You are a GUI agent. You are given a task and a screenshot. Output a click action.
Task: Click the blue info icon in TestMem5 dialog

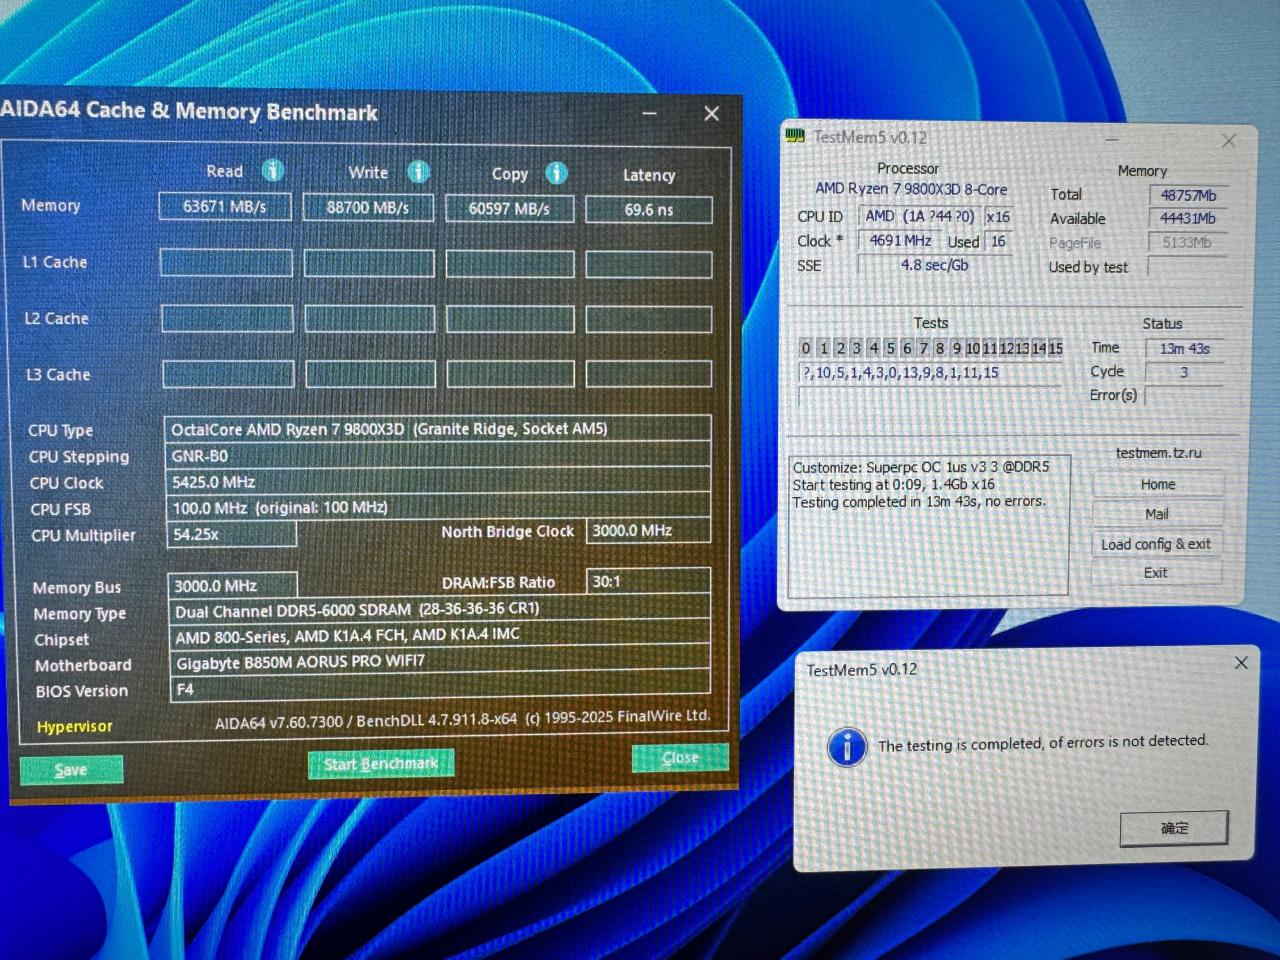tap(847, 746)
